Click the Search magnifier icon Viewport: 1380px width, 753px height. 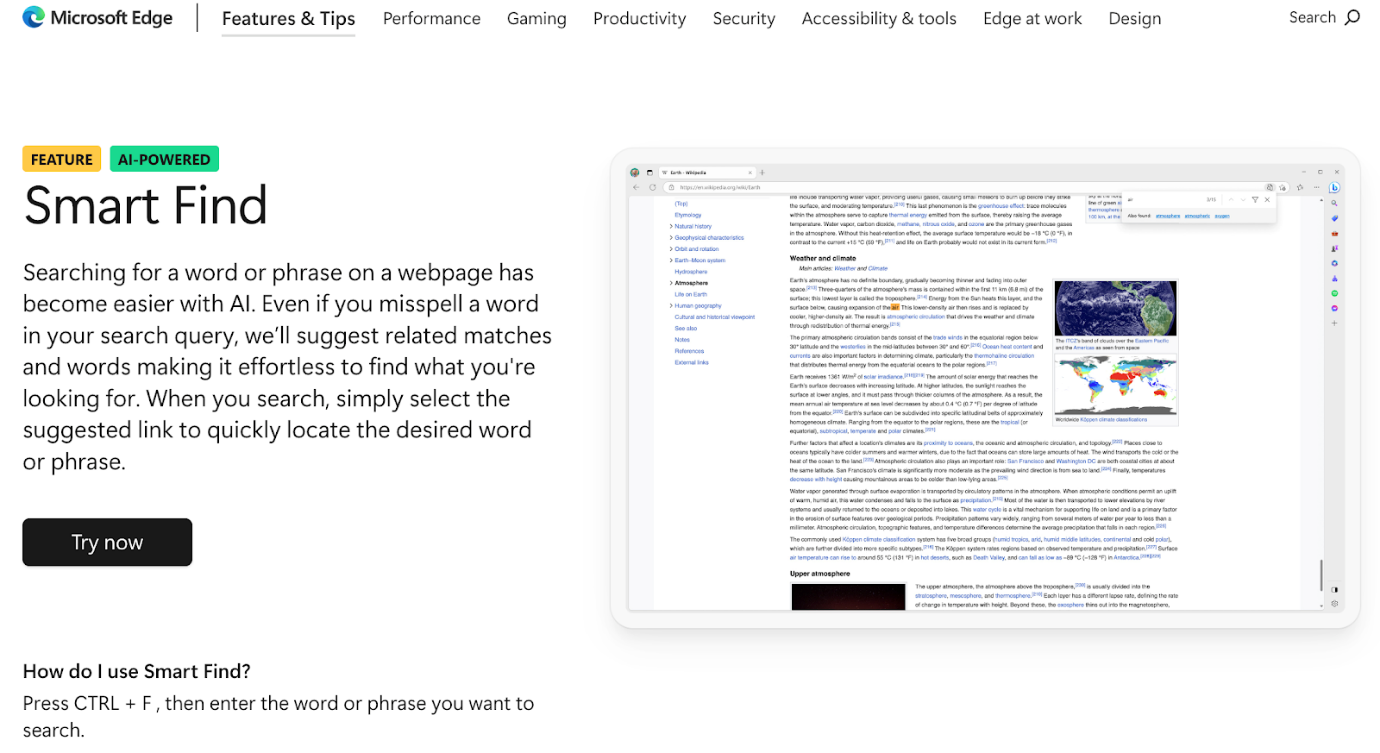(x=1352, y=17)
